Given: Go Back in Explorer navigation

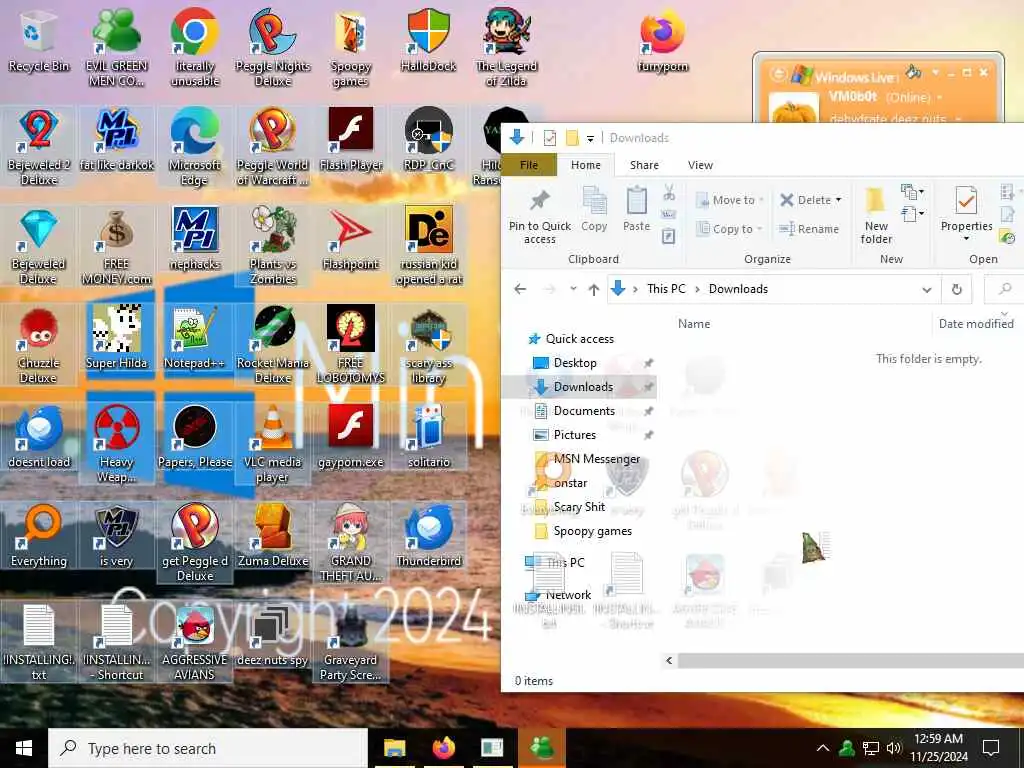Looking at the screenshot, I should [x=520, y=289].
